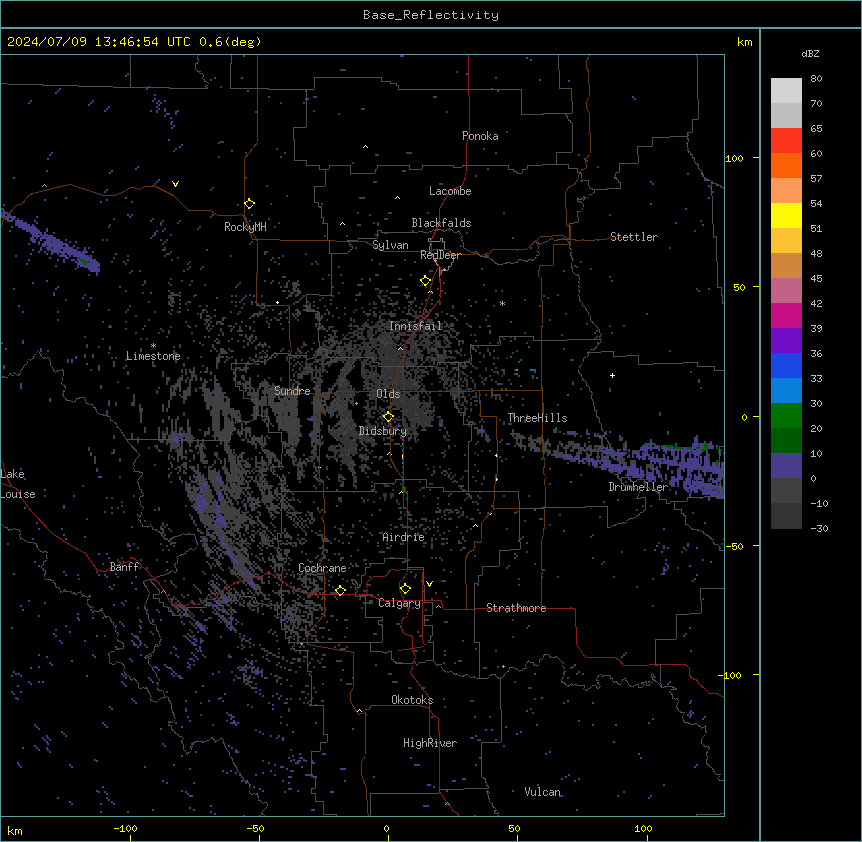The height and width of the screenshot is (842, 862).
Task: Click the asterisk marker east of Innisfail
Action: pyautogui.click(x=502, y=303)
